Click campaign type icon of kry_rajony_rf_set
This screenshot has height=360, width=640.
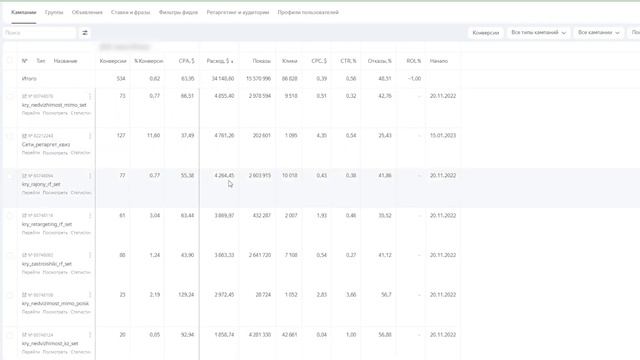(24, 176)
